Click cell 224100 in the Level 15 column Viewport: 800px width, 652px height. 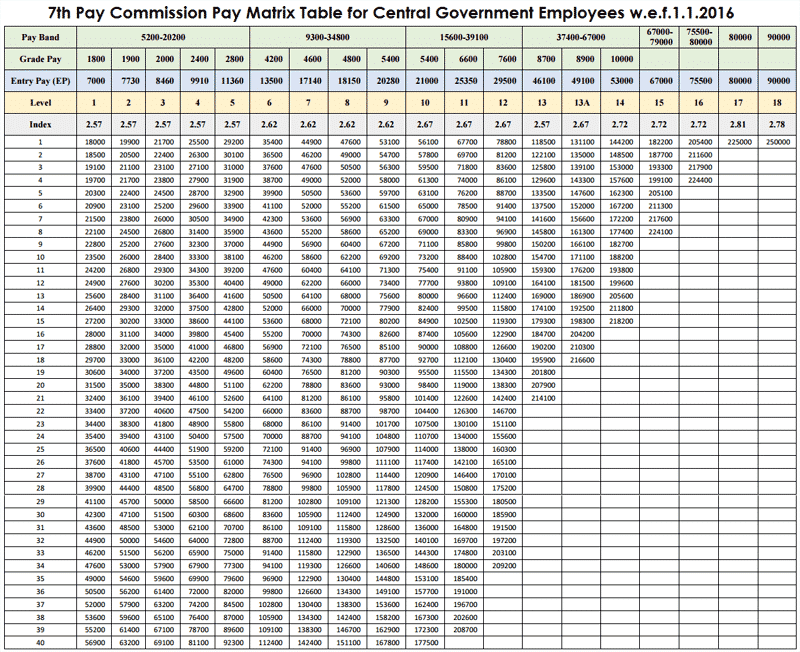click(660, 232)
